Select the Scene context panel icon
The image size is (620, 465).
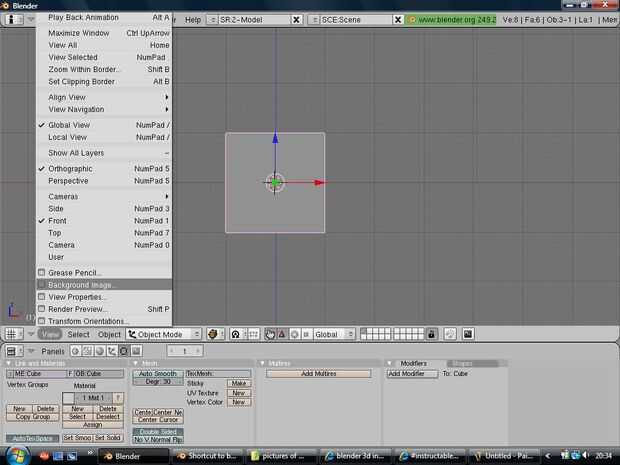(x=136, y=351)
